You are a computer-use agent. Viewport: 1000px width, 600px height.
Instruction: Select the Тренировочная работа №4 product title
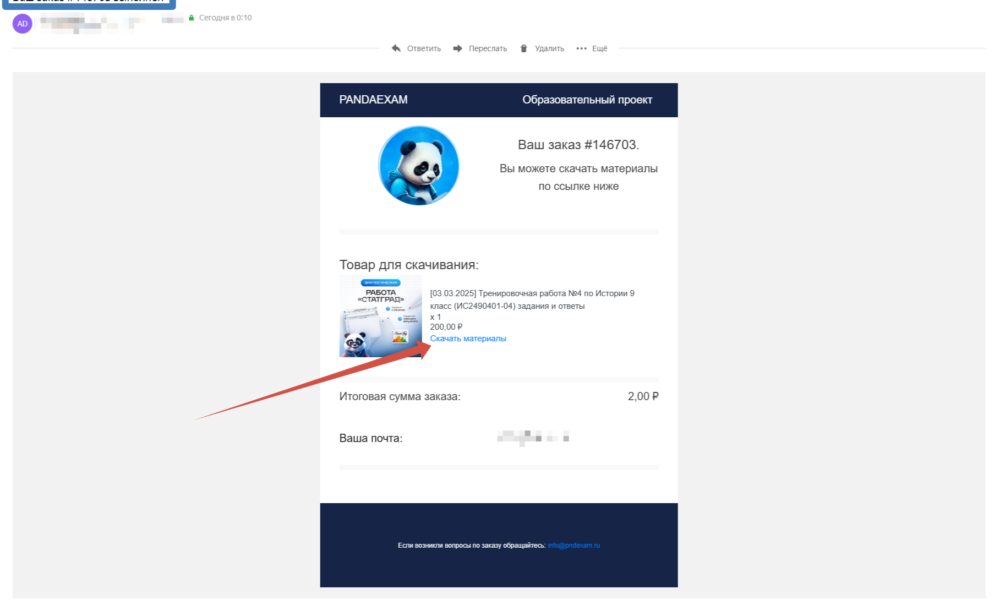coord(532,300)
